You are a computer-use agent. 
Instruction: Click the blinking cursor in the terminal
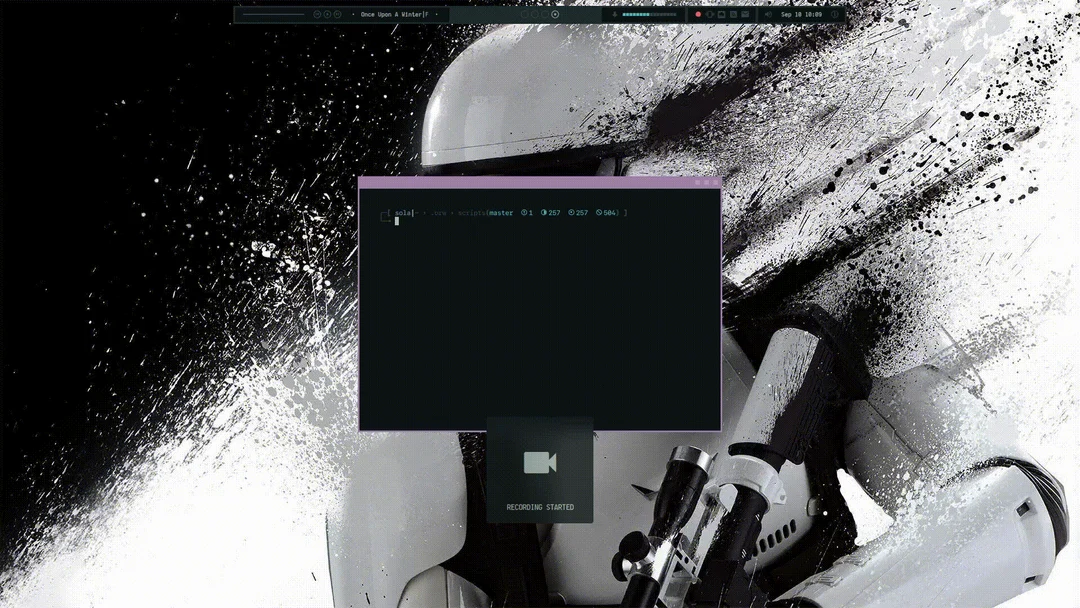point(397,221)
